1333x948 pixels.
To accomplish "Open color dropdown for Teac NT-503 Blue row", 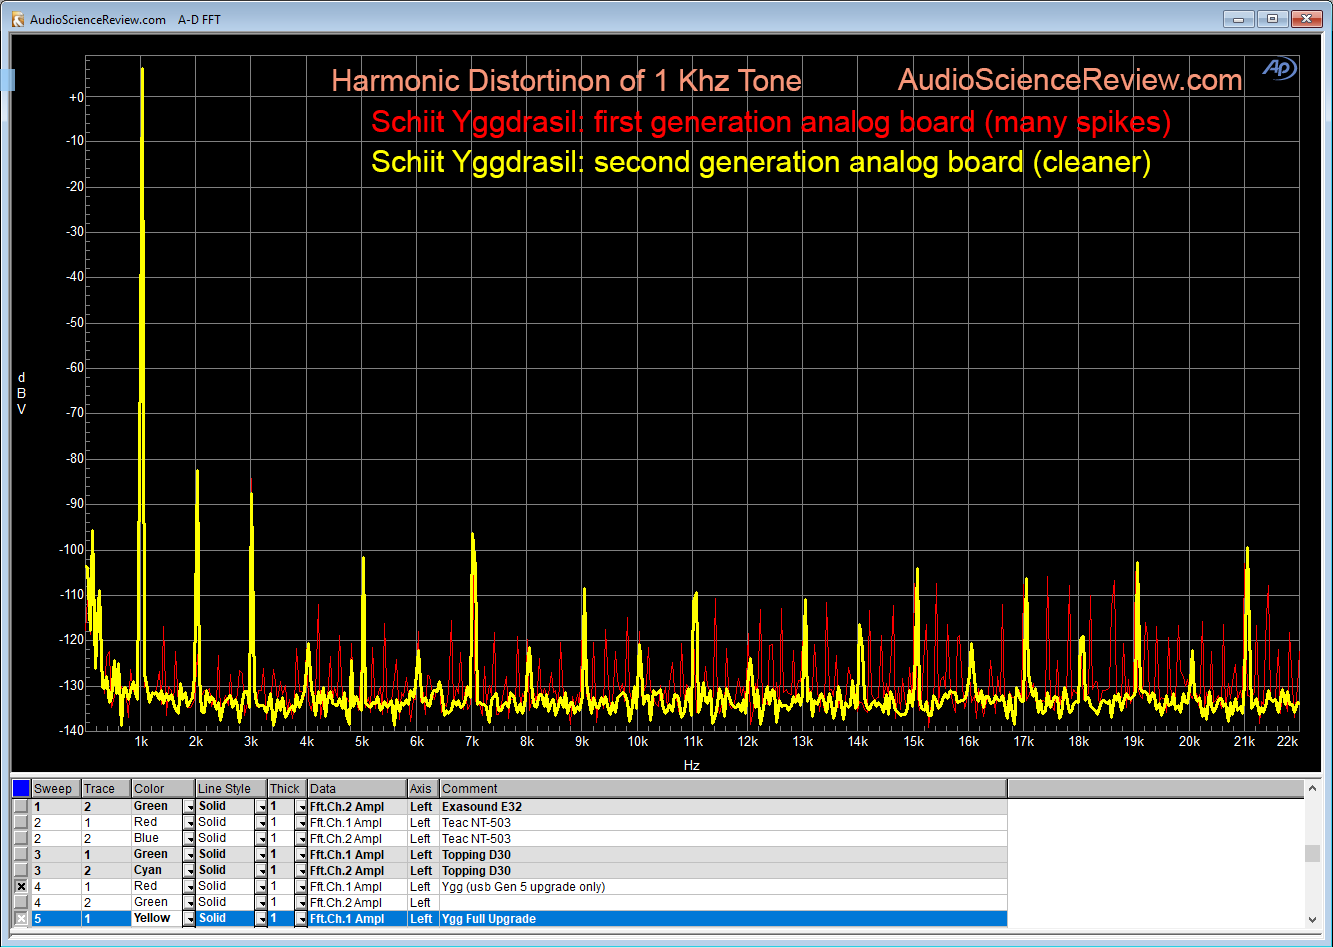I will [189, 838].
